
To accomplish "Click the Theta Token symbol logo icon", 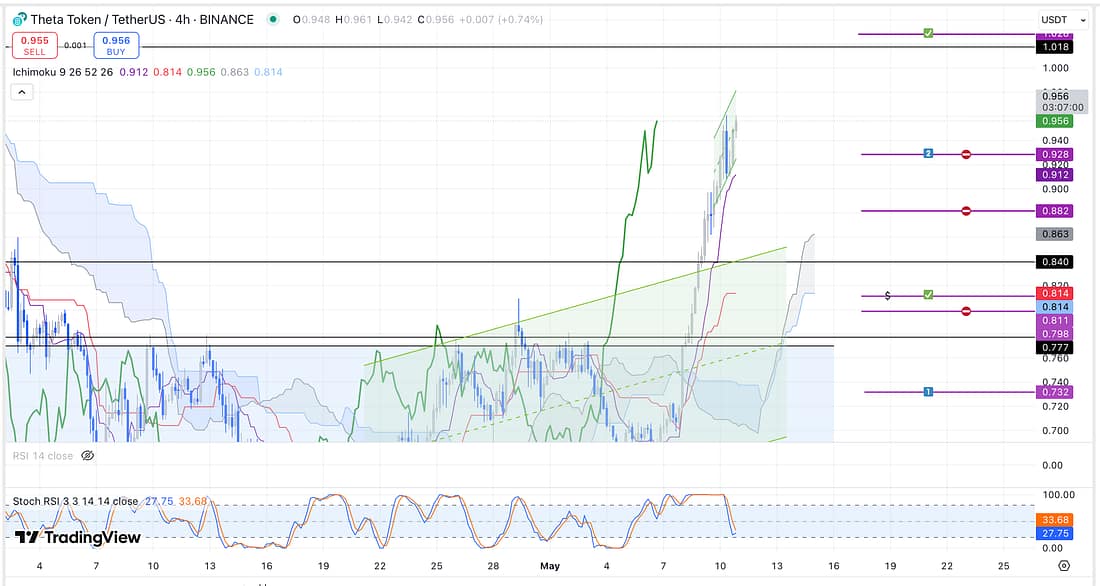I will click(19, 19).
